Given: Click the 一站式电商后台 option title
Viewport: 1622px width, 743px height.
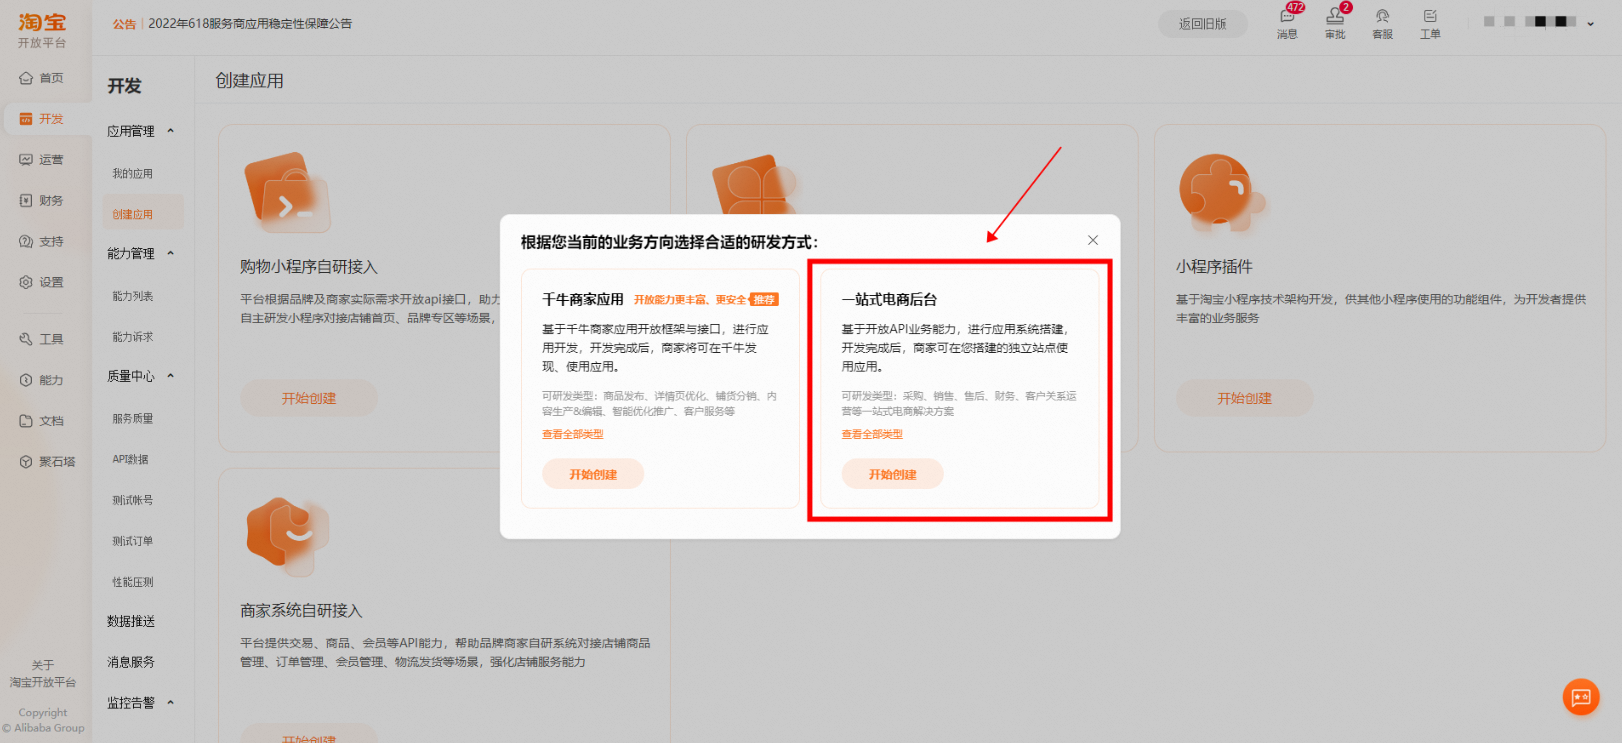Looking at the screenshot, I should point(889,299).
